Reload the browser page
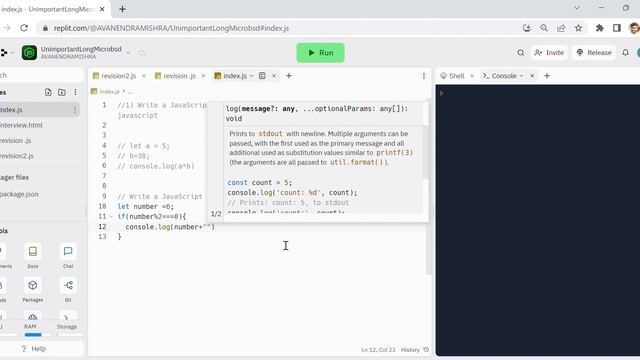 [x=24, y=28]
